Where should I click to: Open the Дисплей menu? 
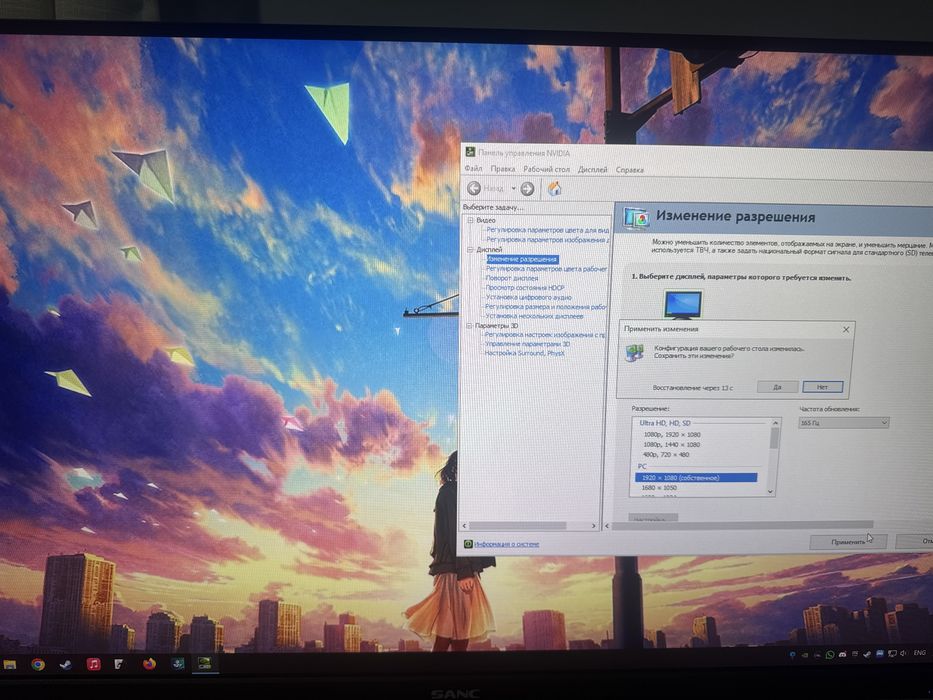click(x=593, y=170)
